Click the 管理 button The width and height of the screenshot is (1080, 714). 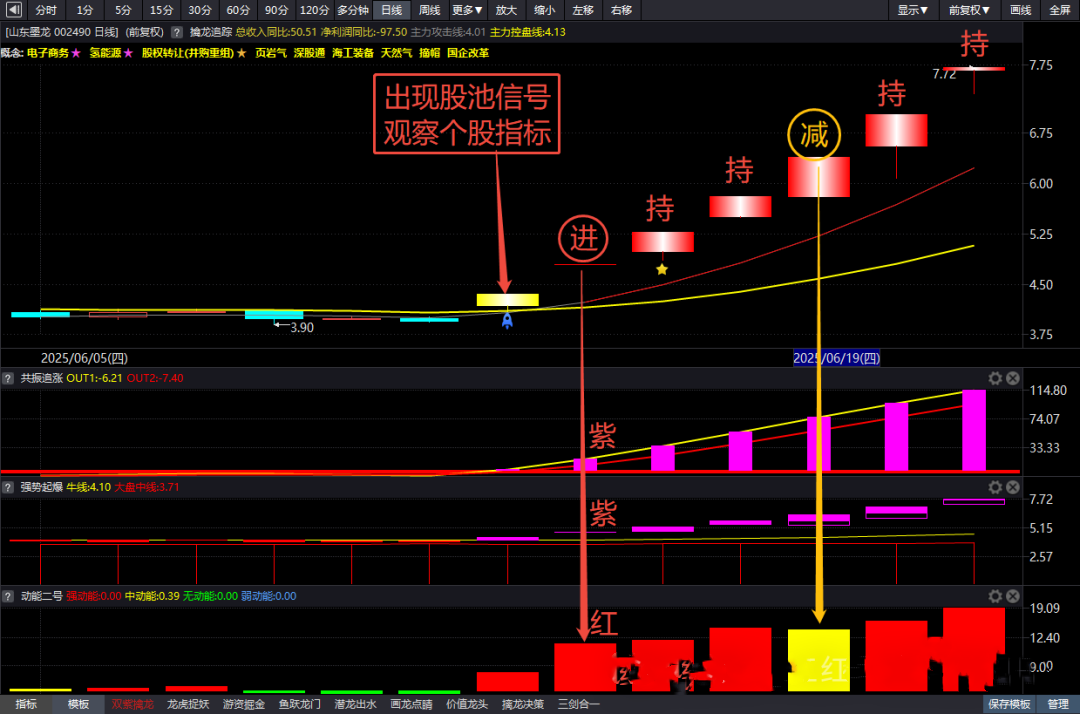[1058, 704]
